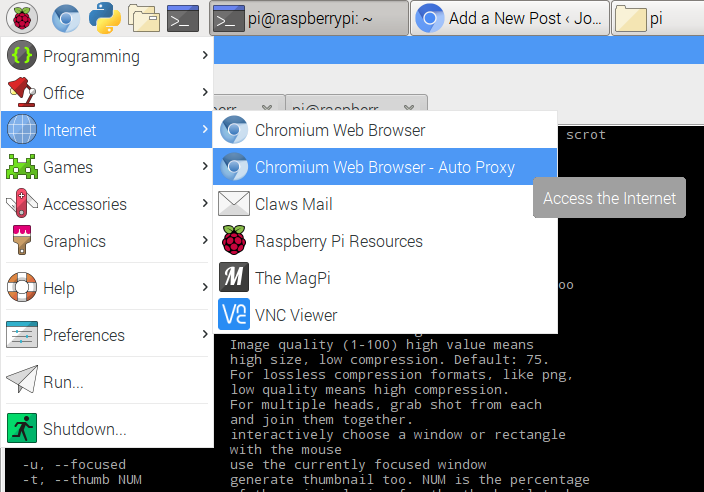Click the Chromium Auto Proxy icon
This screenshot has height=492, width=704.
point(233,167)
